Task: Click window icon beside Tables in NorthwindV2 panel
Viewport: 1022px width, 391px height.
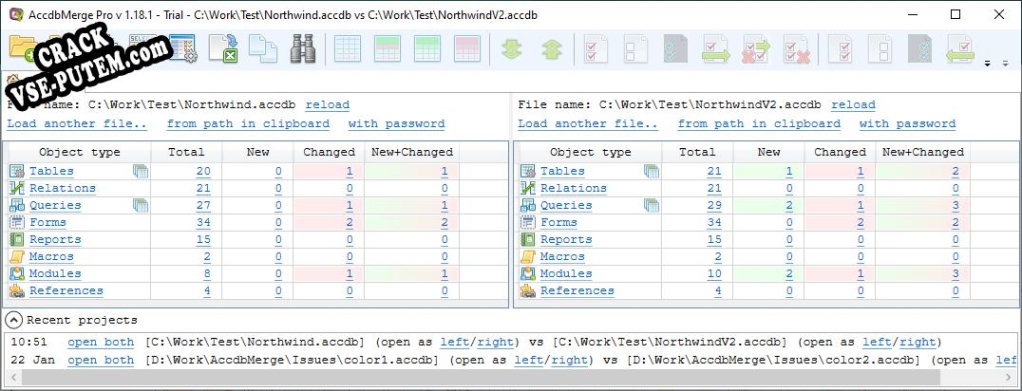Action: [651, 171]
